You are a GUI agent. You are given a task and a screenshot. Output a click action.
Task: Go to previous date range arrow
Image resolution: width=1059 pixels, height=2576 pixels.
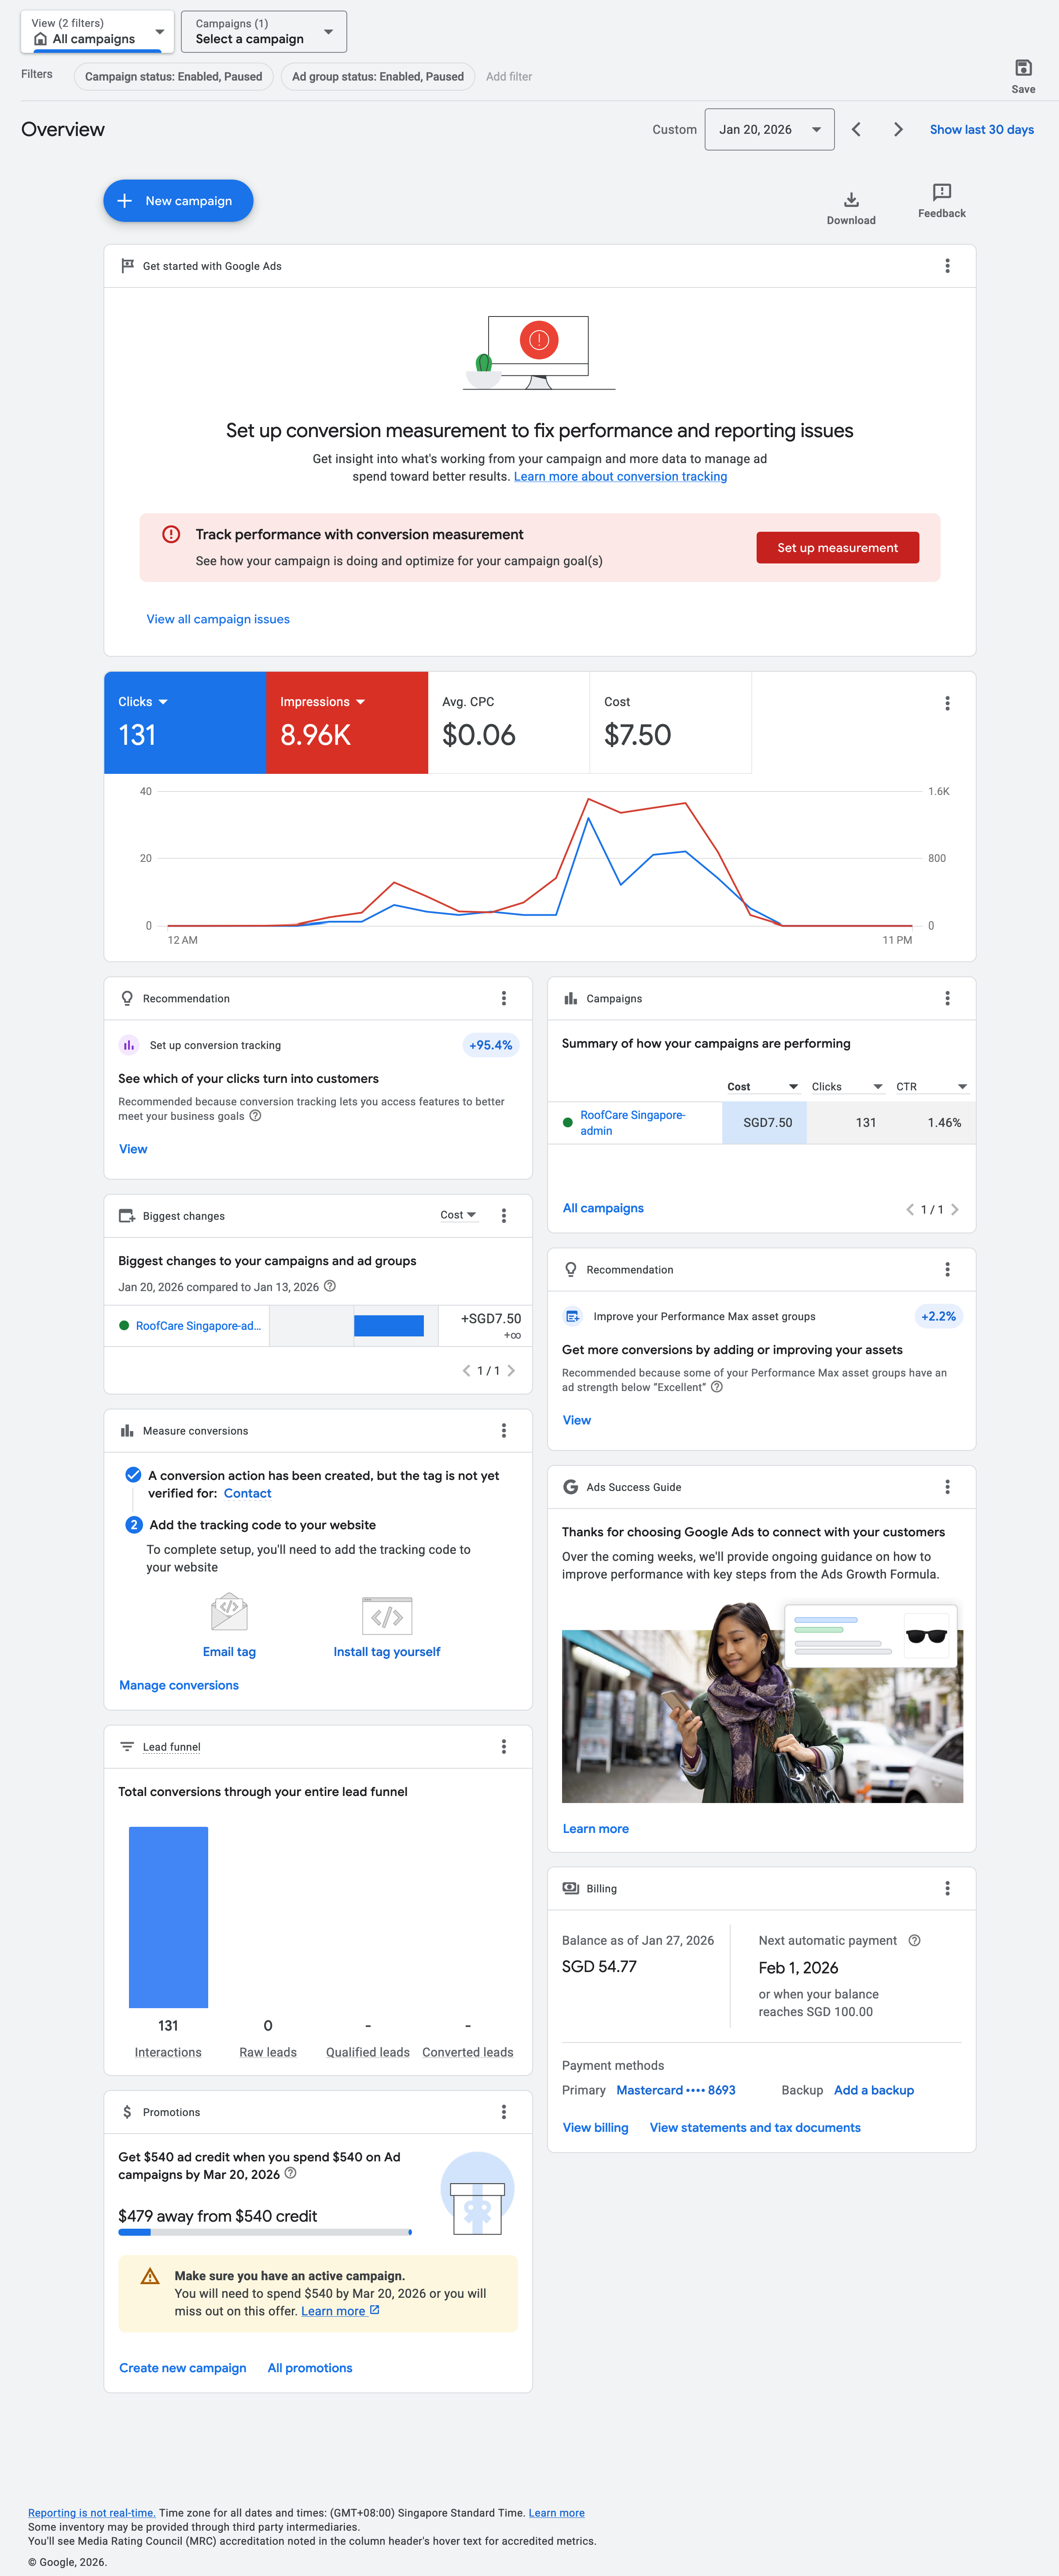point(856,130)
